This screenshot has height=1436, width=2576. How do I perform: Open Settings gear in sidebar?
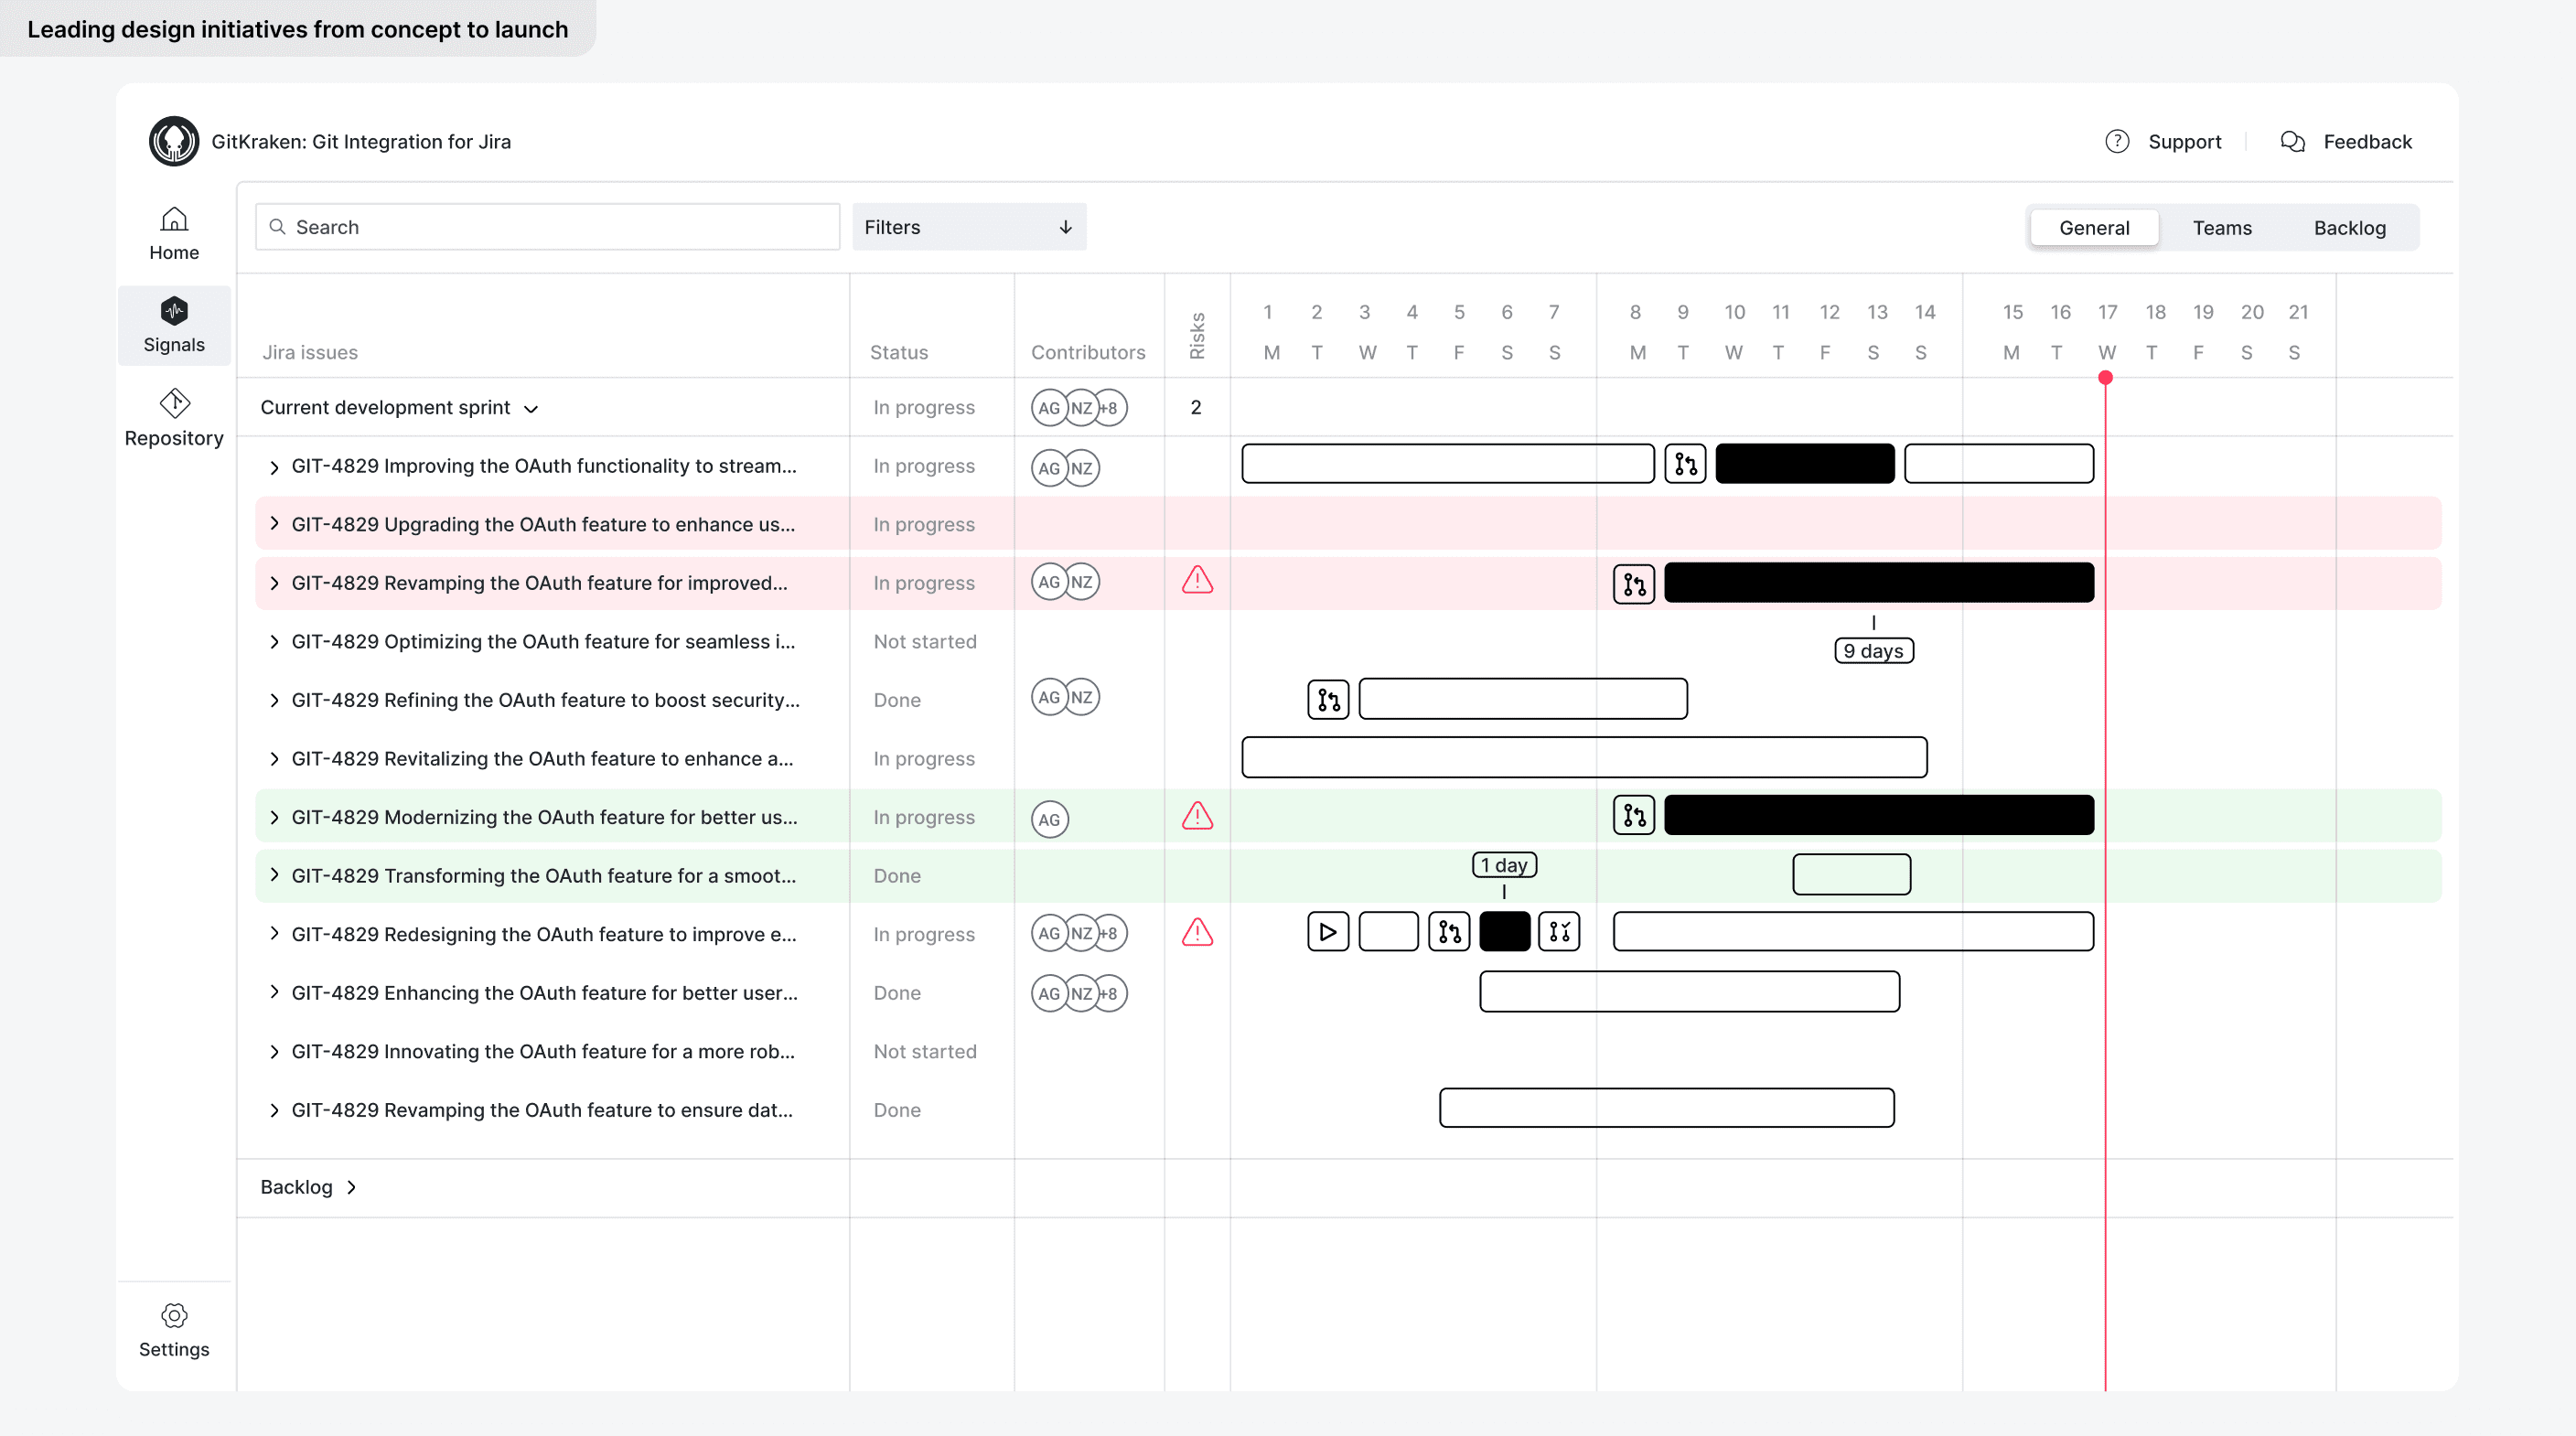(174, 1316)
